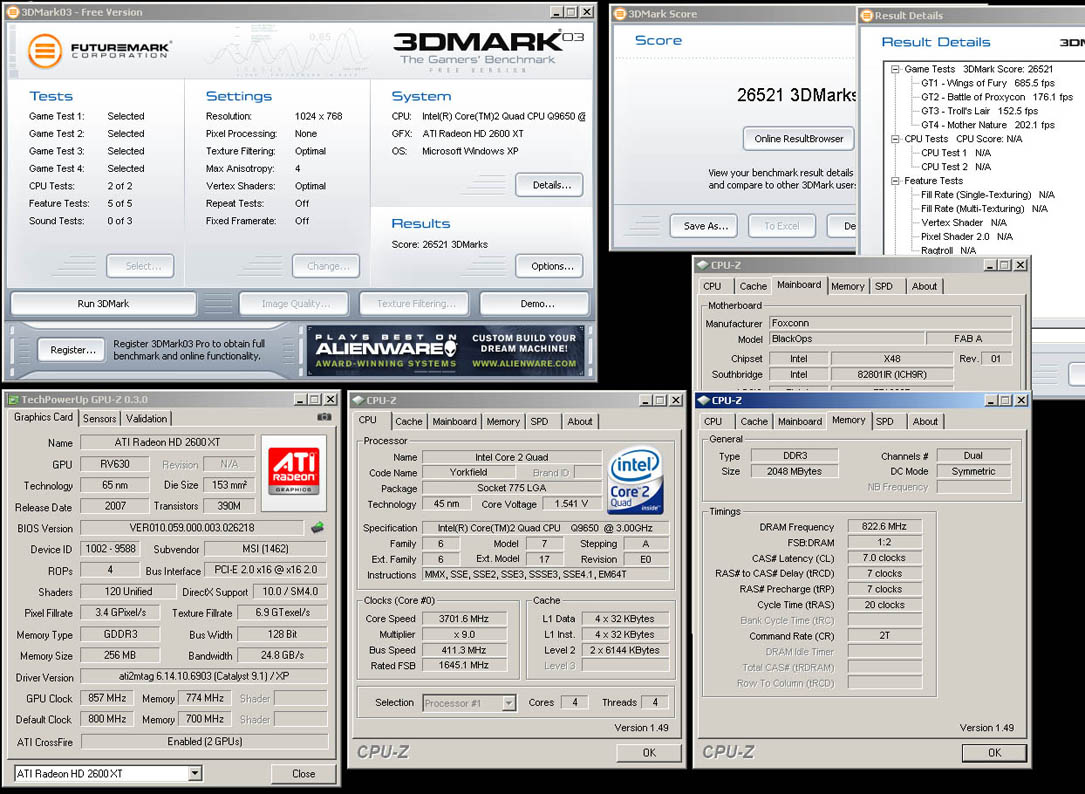This screenshot has height=794, width=1085.
Task: Click OK in the CPU-Z CPU window
Action: (649, 752)
